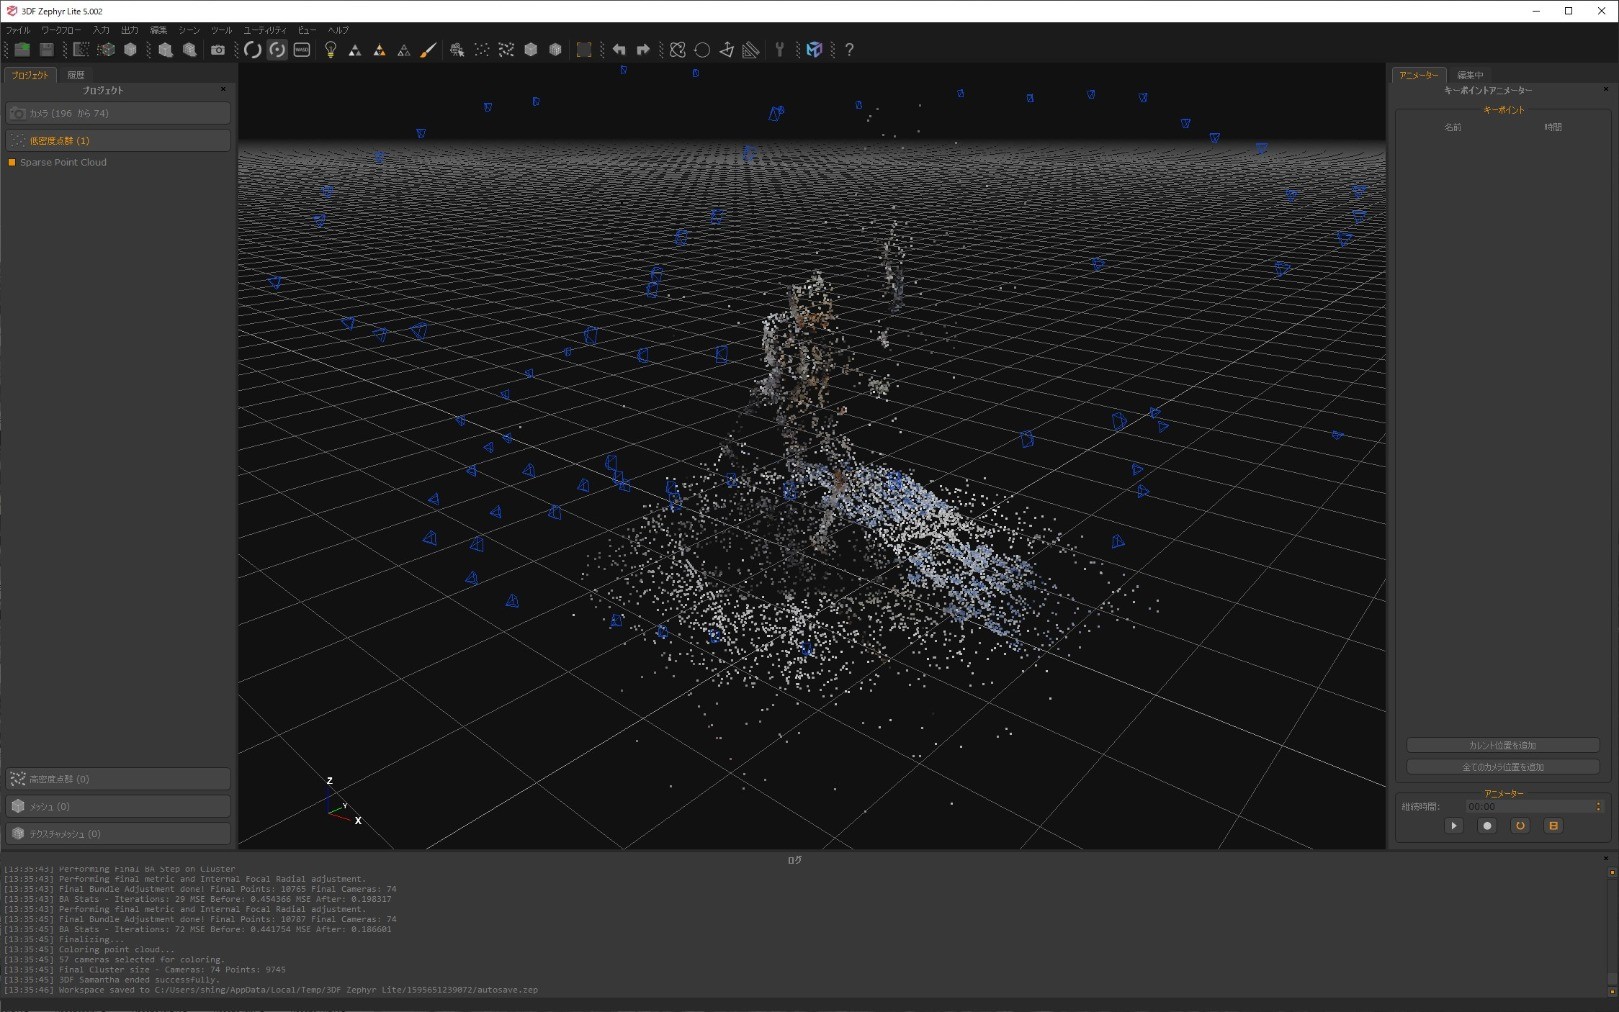Close the キーポイントアニメーター panel
Viewport: 1619px width, 1012px height.
[1606, 90]
